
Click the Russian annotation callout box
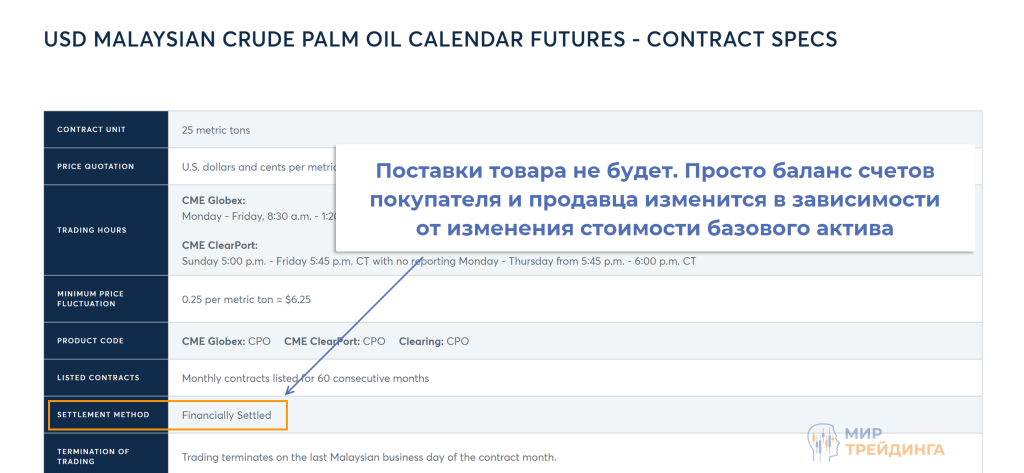coord(655,198)
